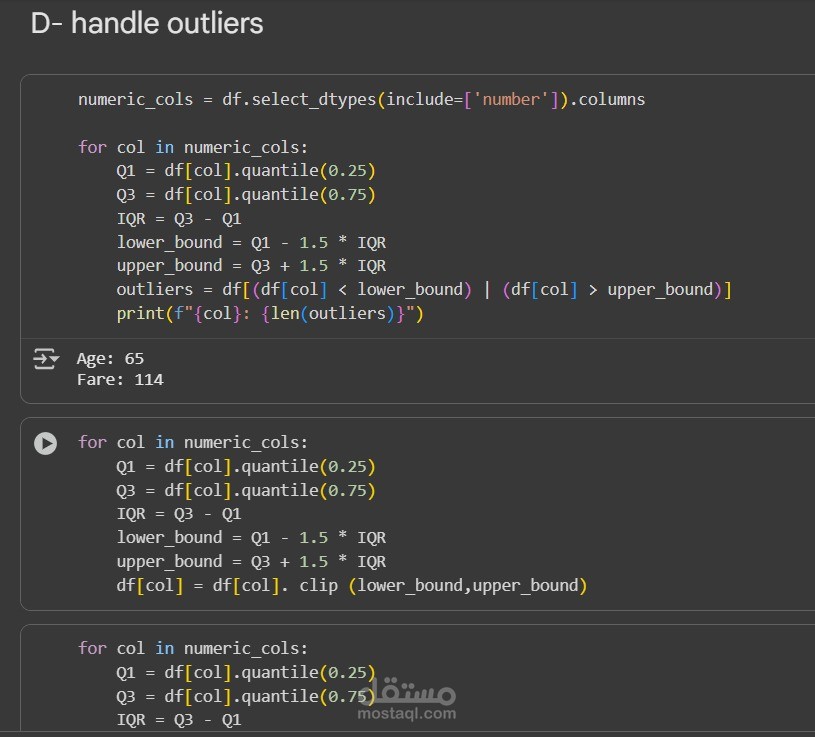The image size is (815, 737).
Task: Click 'IQR = Q3 - Q1' in clip cell
Action: (179, 514)
